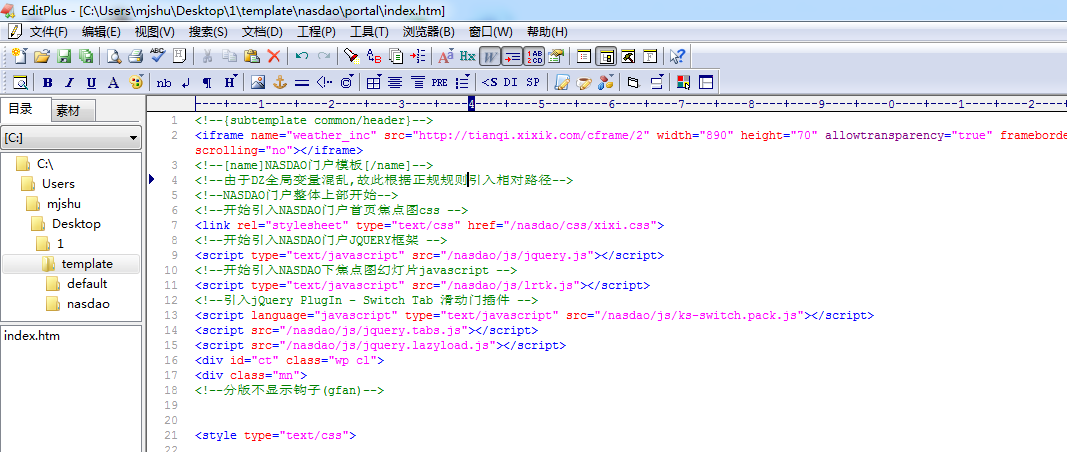Click the Cut scissors icon

point(208,56)
